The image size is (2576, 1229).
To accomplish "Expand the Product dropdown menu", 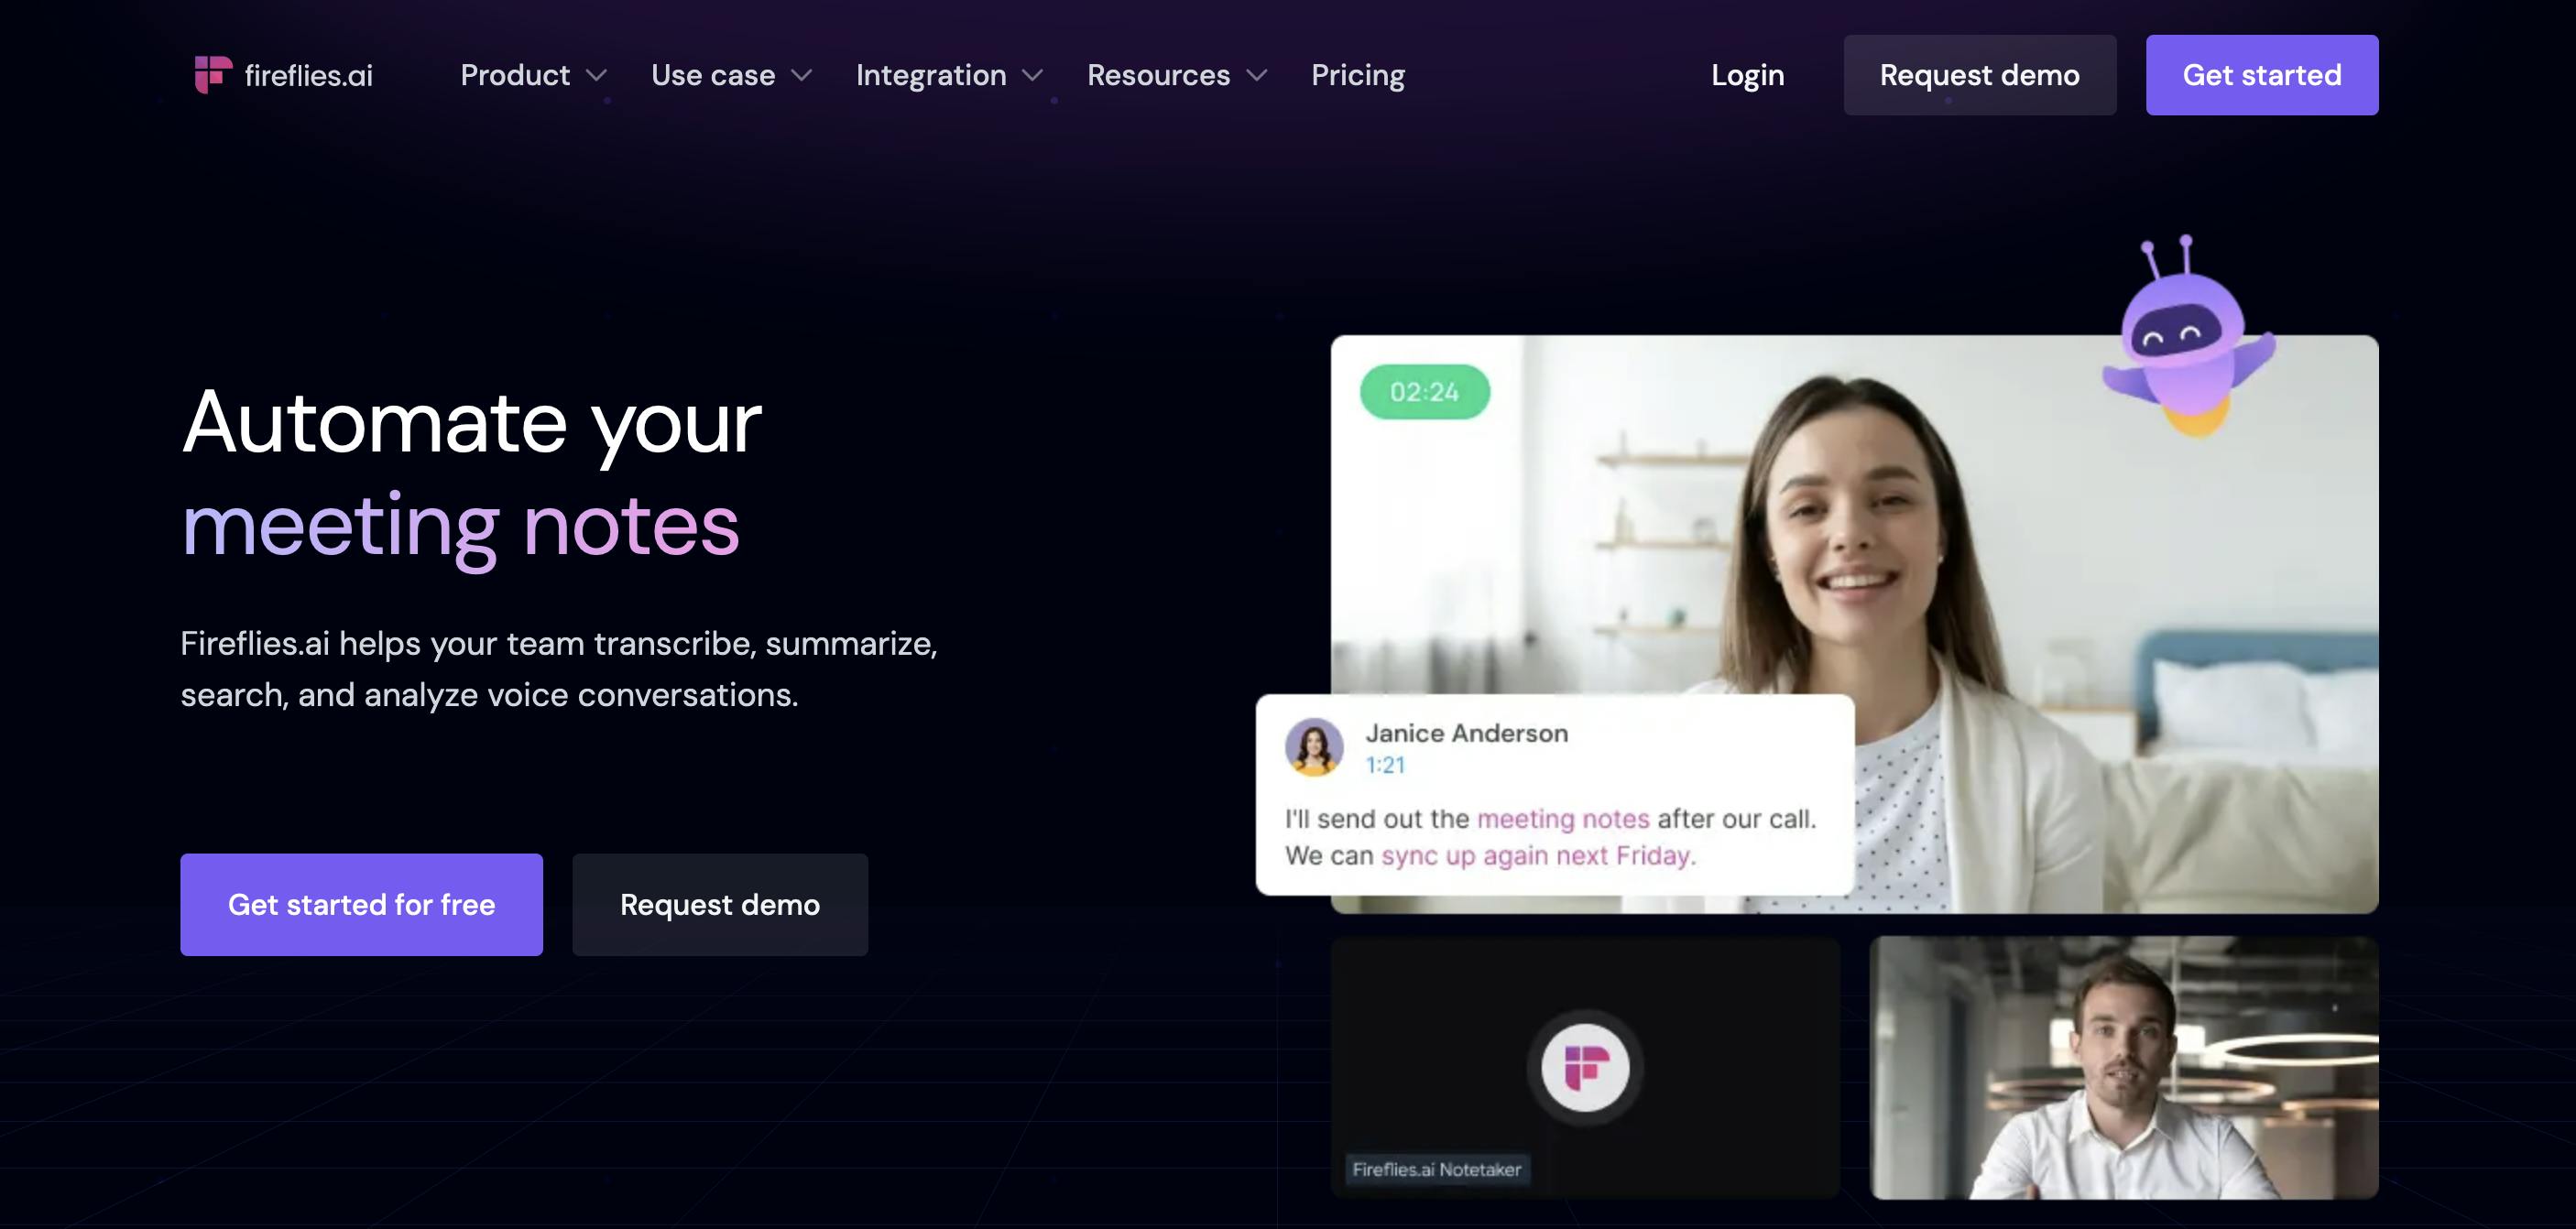I will 530,74.
